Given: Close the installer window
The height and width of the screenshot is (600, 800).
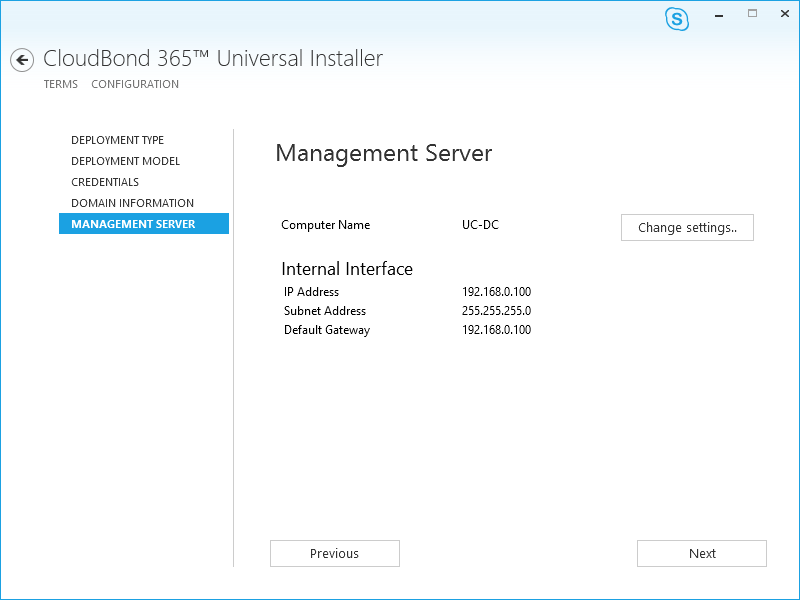Looking at the screenshot, I should [x=785, y=14].
